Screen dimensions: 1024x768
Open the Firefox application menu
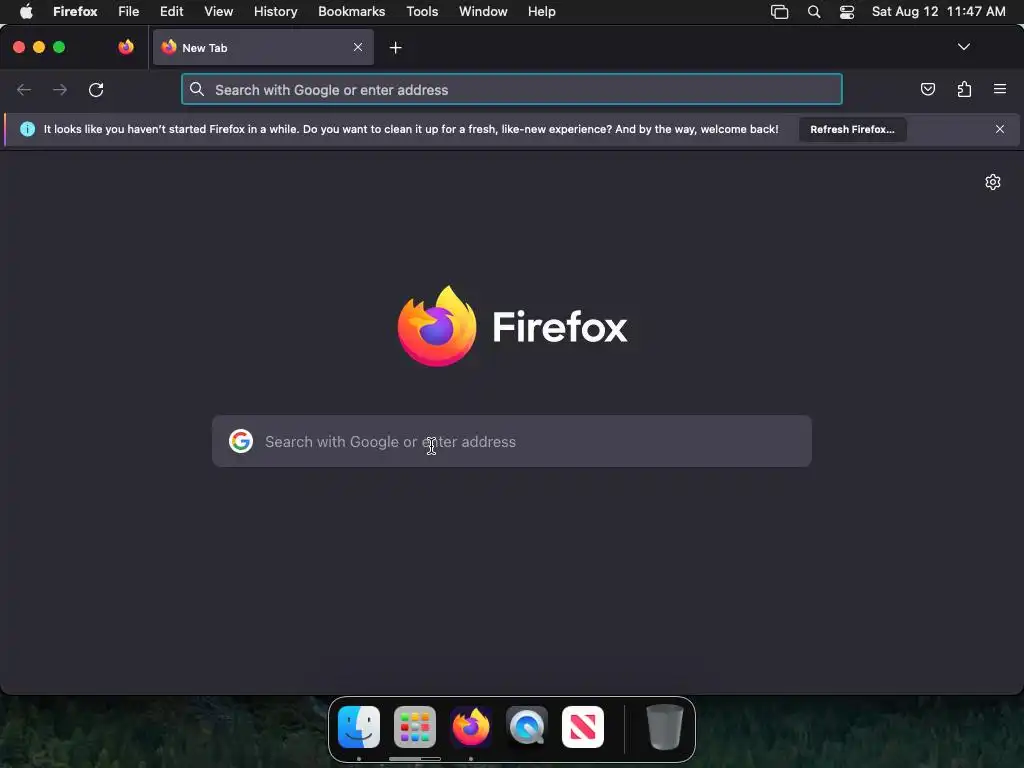[x=75, y=12]
